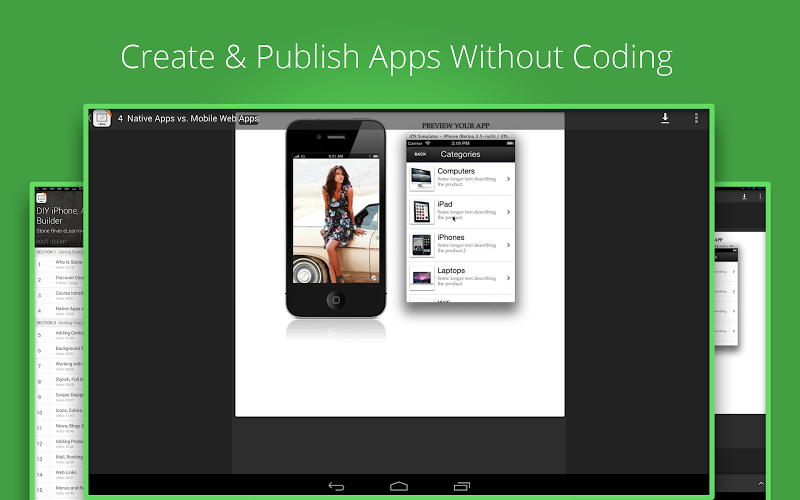Screen dimensions: 800x500
Task: Open lecture 12 Adding Products in left window
Action: pyautogui.click(x=59, y=443)
